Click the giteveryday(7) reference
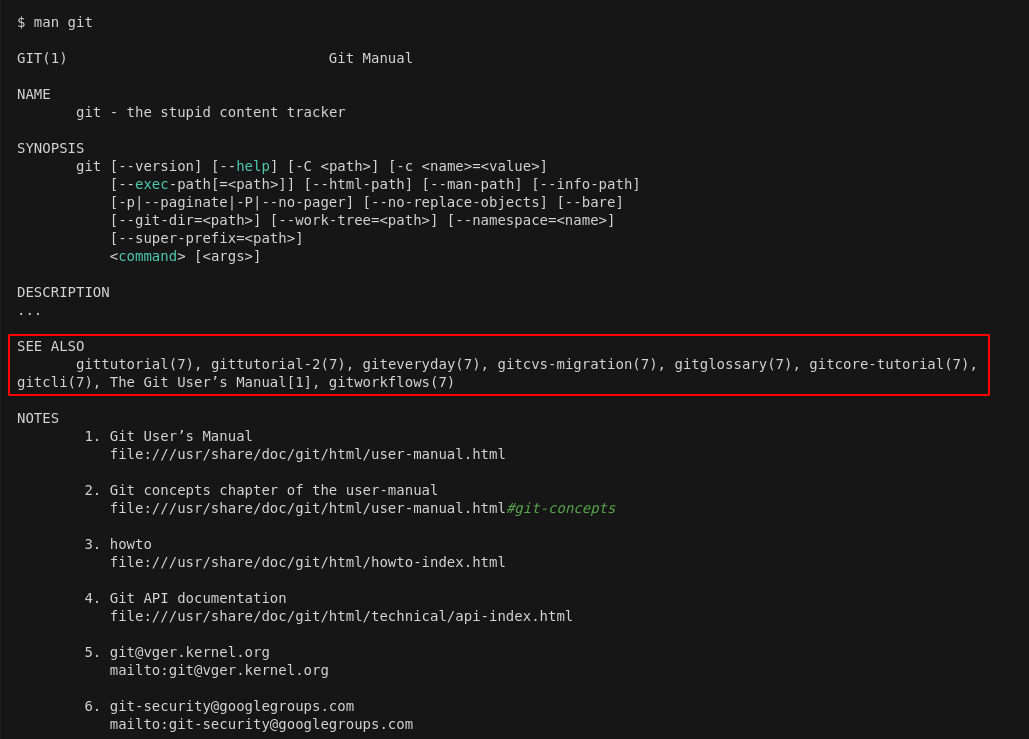This screenshot has height=739, width=1029. pos(421,364)
